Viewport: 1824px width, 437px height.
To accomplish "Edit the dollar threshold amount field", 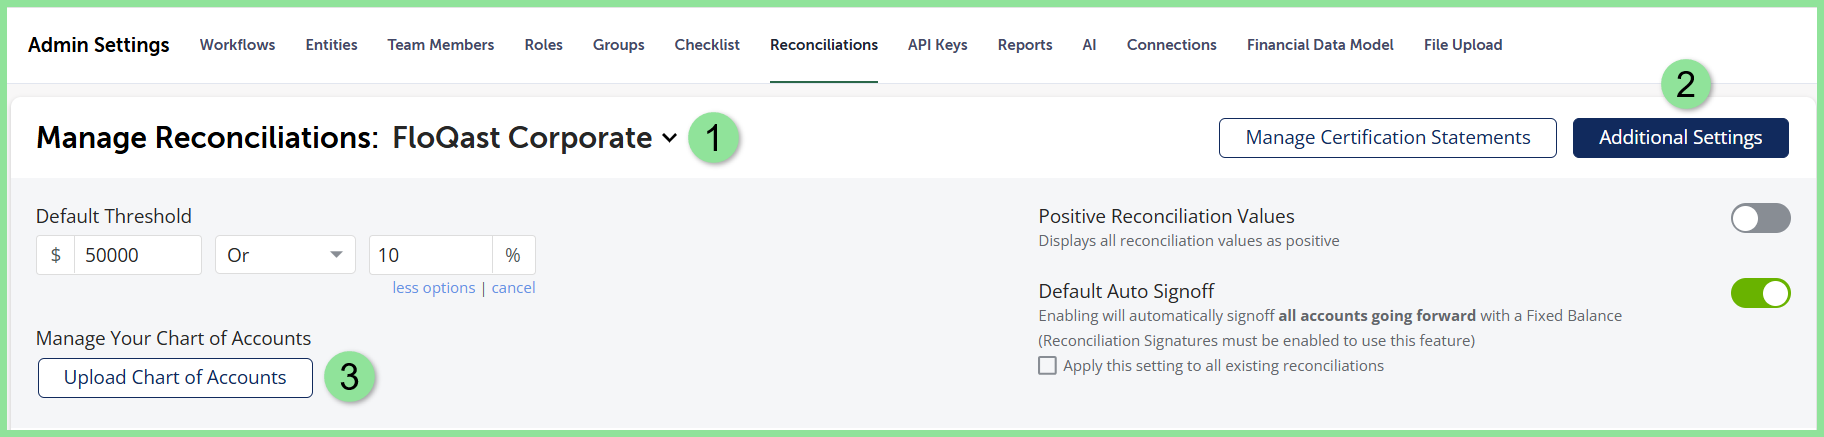I will tap(138, 255).
